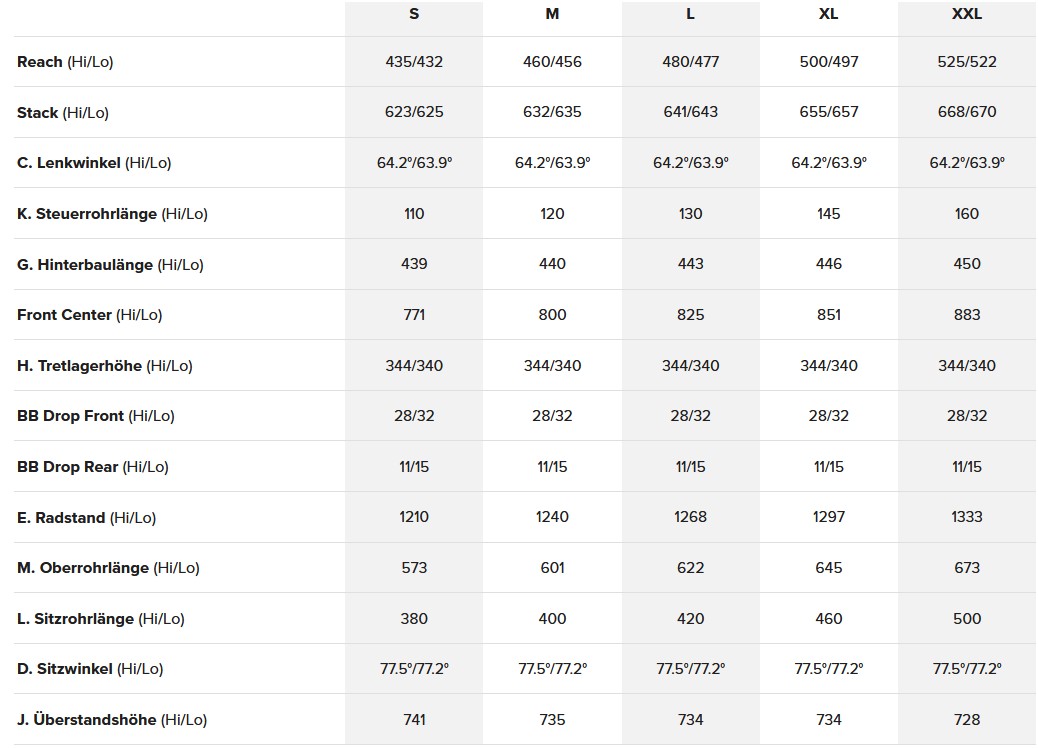Select the 1333 wheelbase value for XXL
This screenshot has height=748, width=1038.
coord(967,517)
